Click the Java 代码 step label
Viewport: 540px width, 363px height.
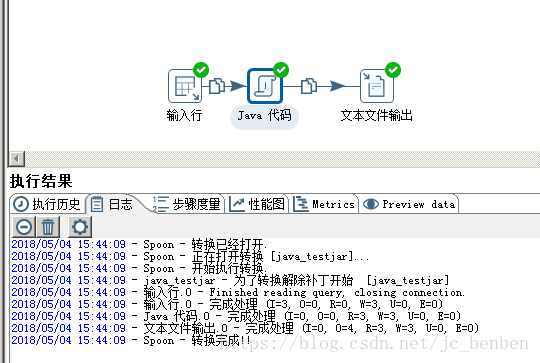[264, 116]
